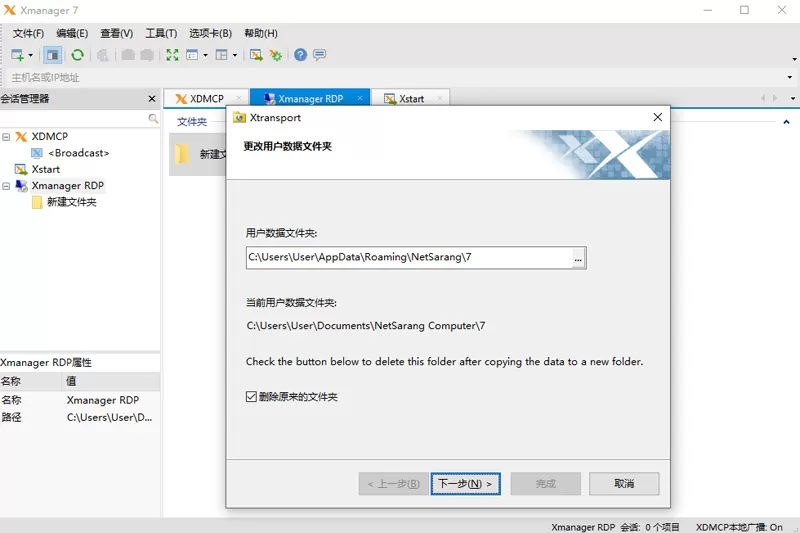Screen dimensions: 800x533
Task: Open the new session dropdown arrow
Action: coord(30,55)
